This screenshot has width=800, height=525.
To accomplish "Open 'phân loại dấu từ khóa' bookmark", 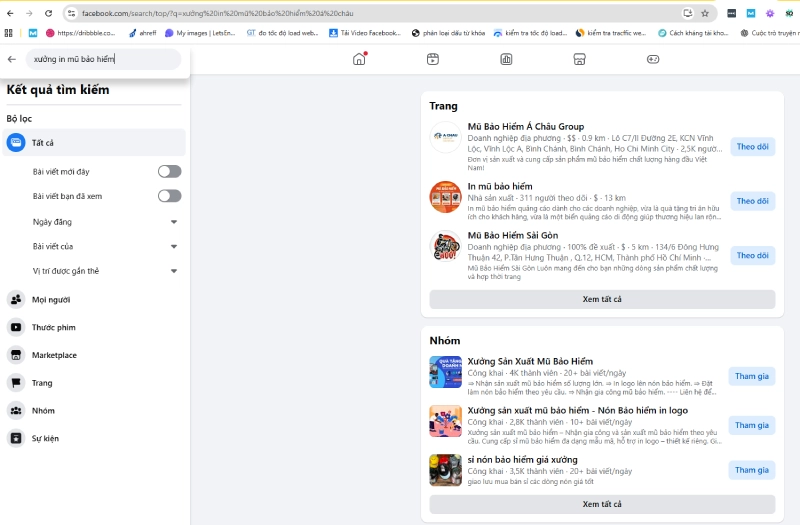I will (x=448, y=33).
